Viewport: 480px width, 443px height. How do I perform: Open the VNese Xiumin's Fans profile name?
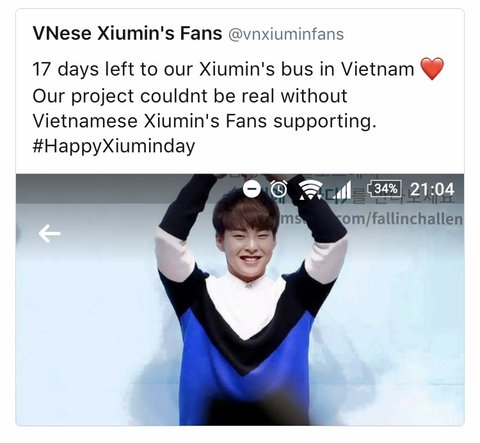coord(127,33)
